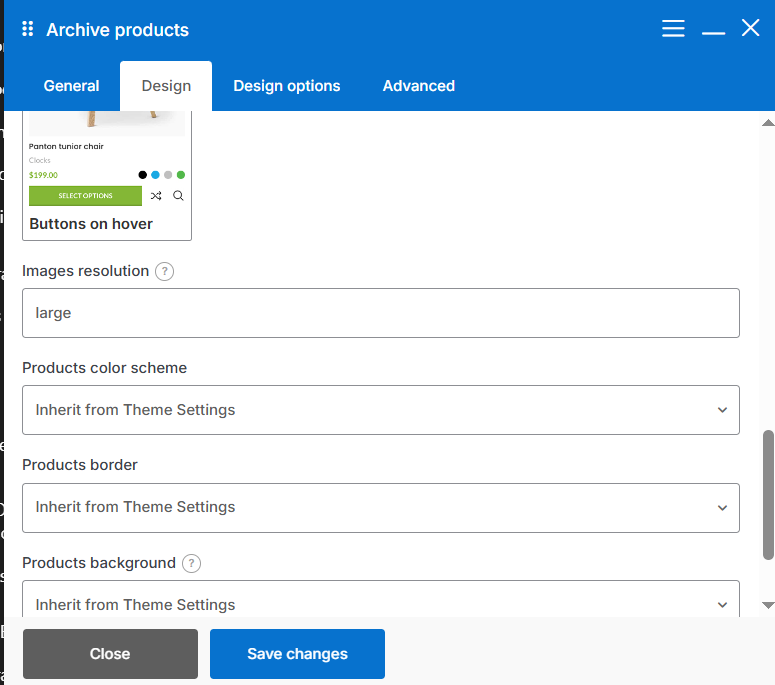775x685 pixels.
Task: Click the Clocks category label in preview
Action: point(40,160)
